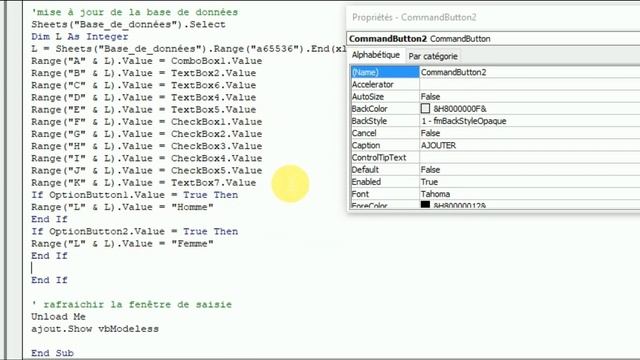Click the End Sub line
This screenshot has width=640, height=360.
[52, 353]
